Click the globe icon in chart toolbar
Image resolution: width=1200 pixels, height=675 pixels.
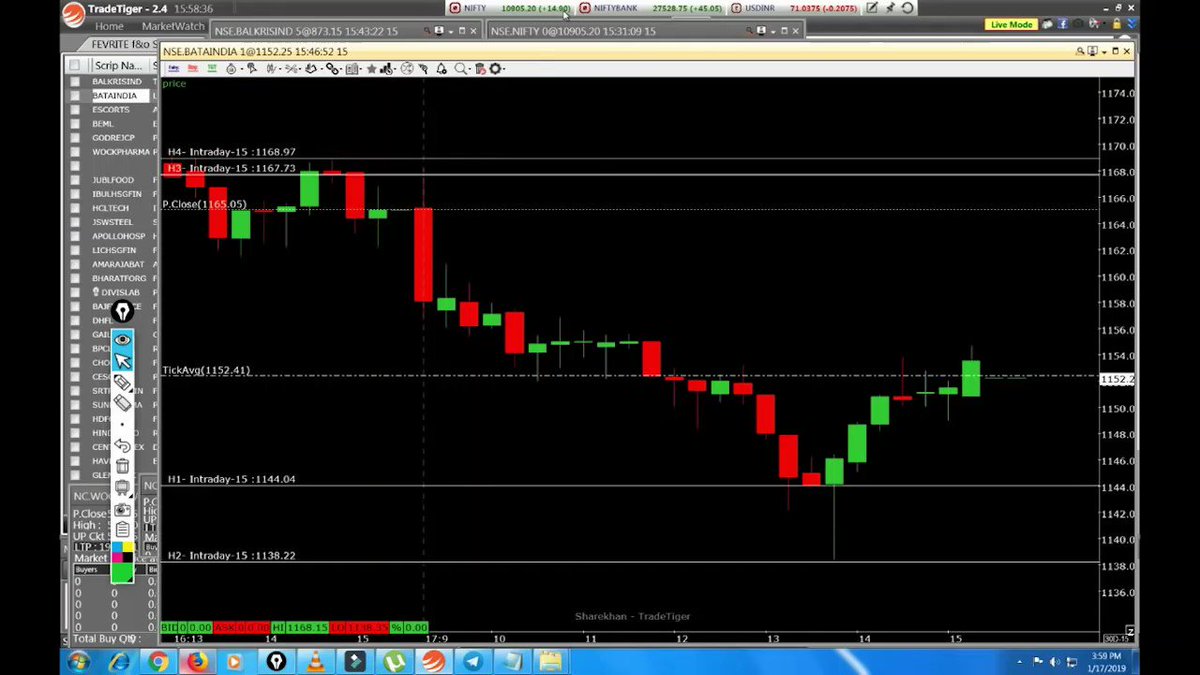[x=407, y=69]
